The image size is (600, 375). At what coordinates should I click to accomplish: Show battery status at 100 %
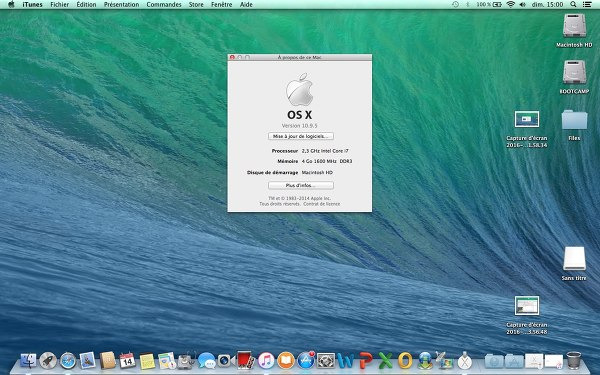[x=489, y=5]
